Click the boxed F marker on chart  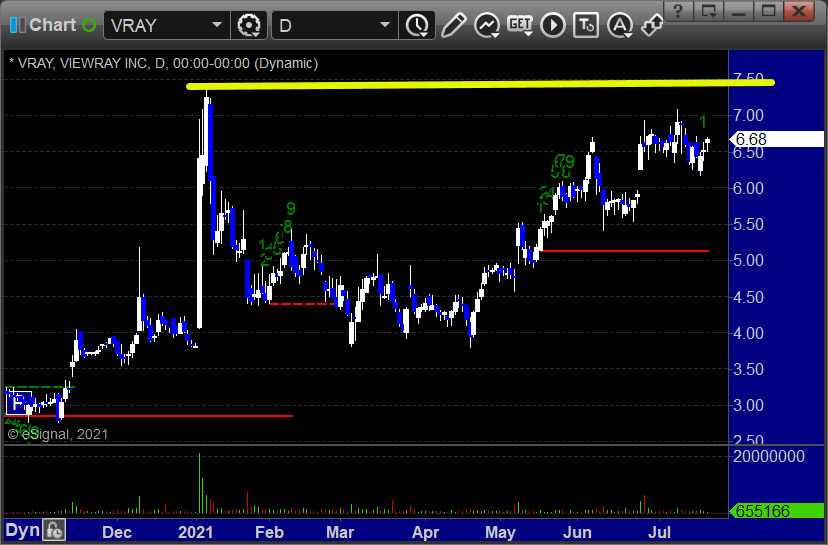pyautogui.click(x=18, y=404)
